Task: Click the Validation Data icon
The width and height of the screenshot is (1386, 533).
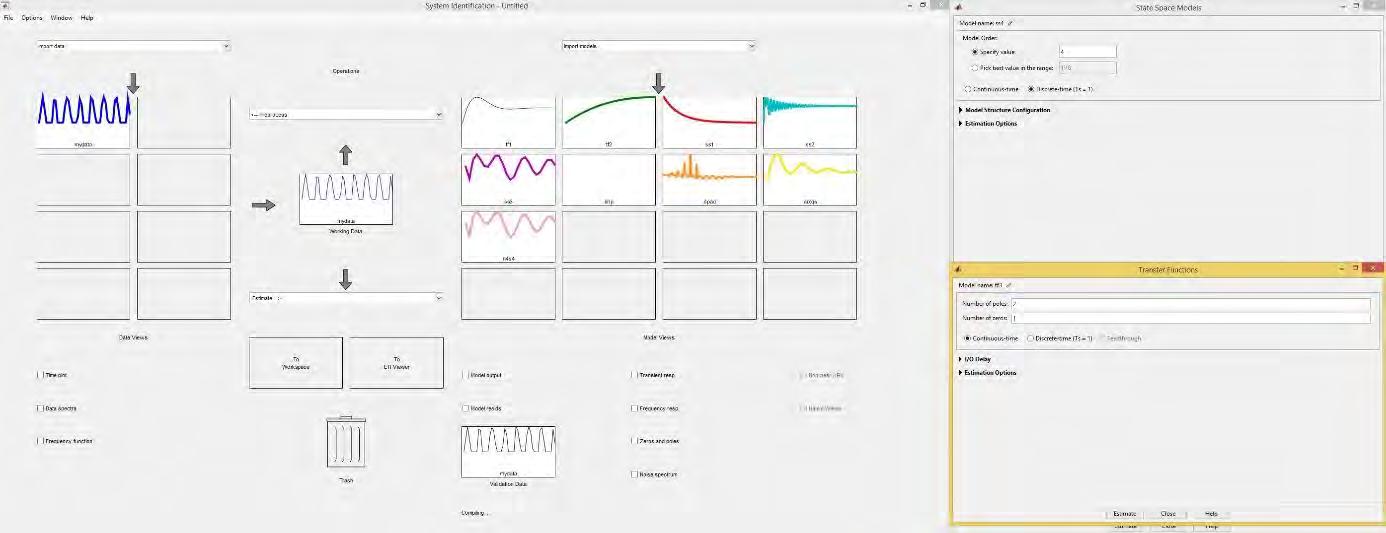Action: (508, 451)
